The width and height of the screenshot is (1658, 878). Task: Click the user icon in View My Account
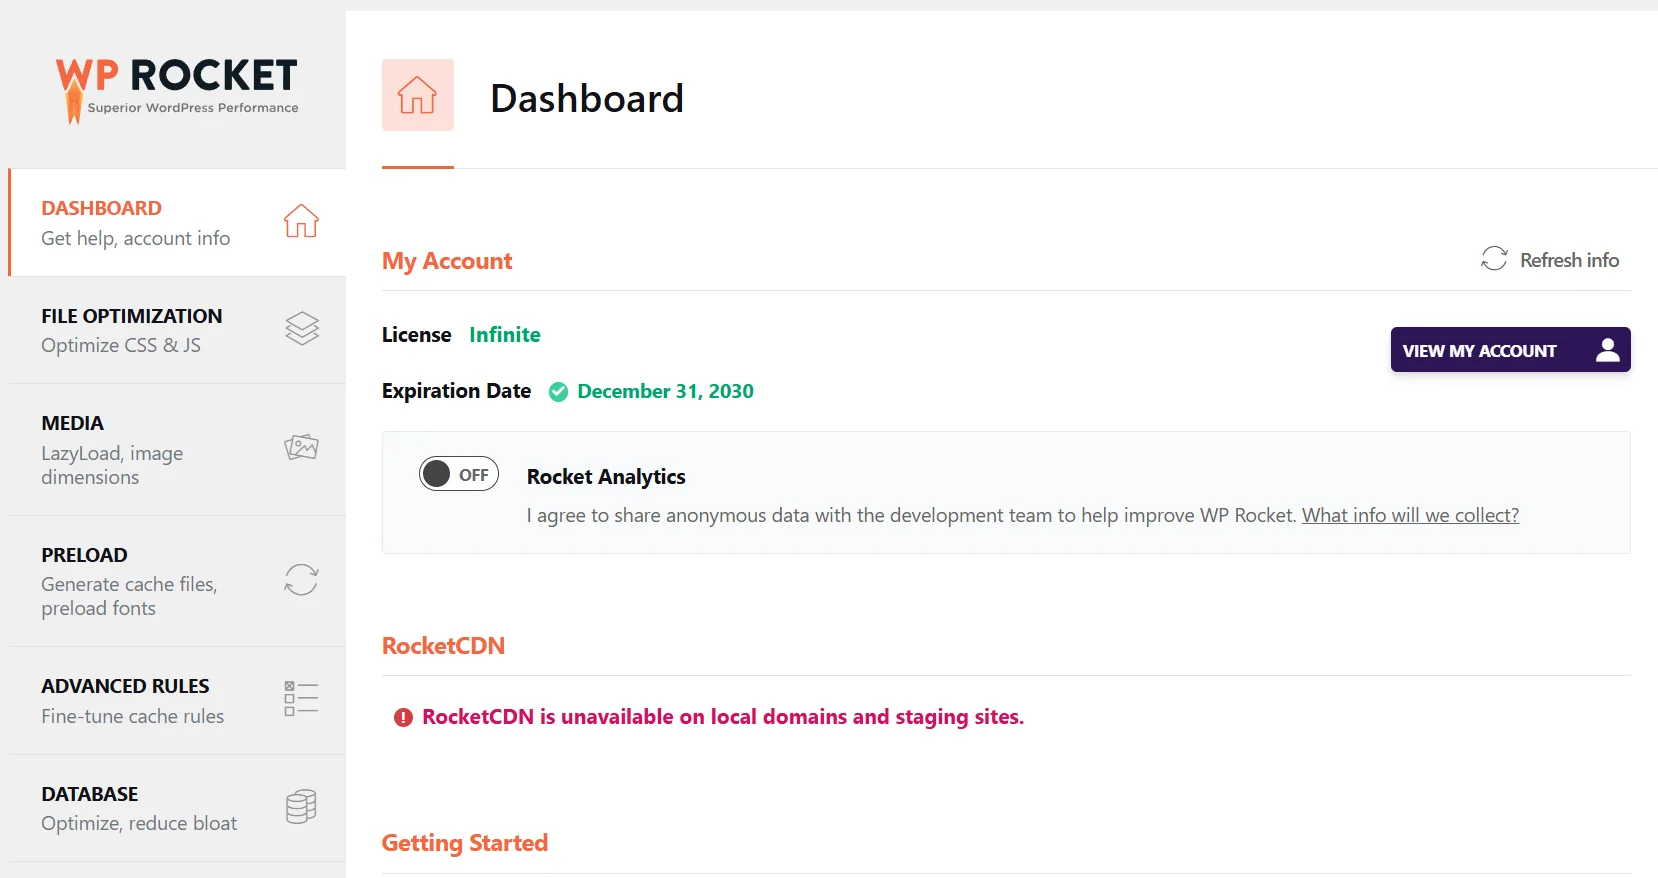[1608, 350]
